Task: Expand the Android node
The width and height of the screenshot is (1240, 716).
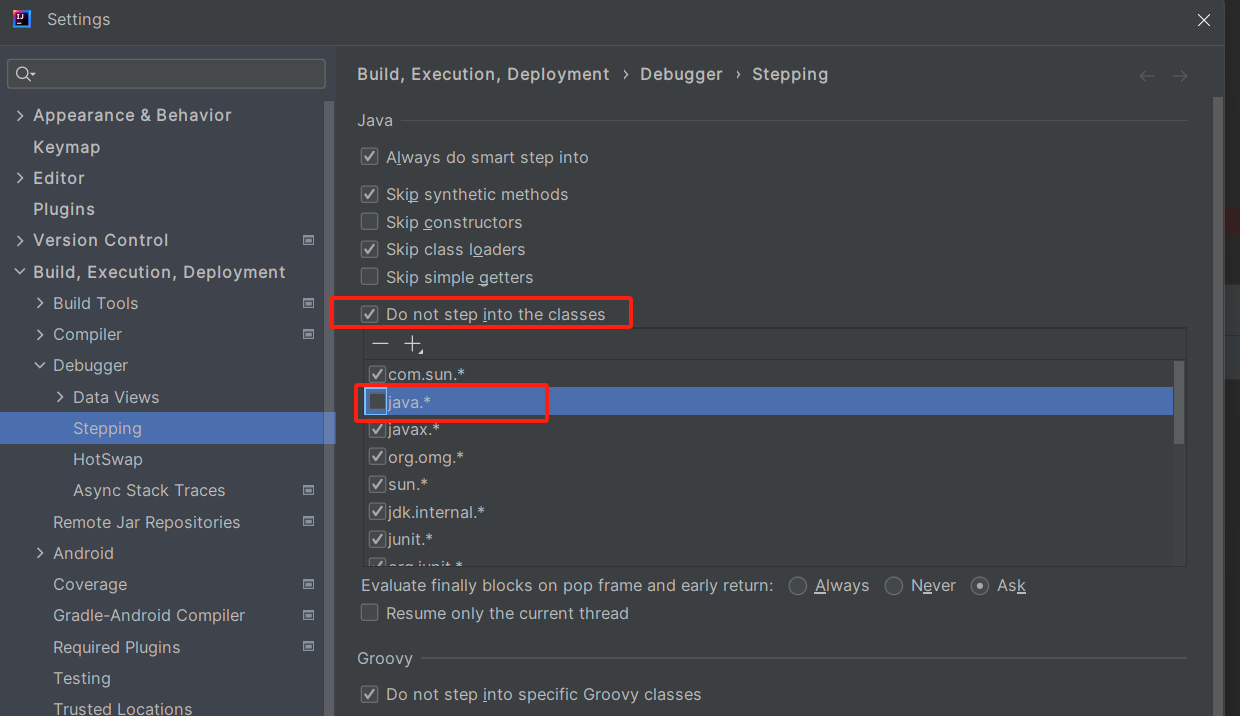Action: 40,553
